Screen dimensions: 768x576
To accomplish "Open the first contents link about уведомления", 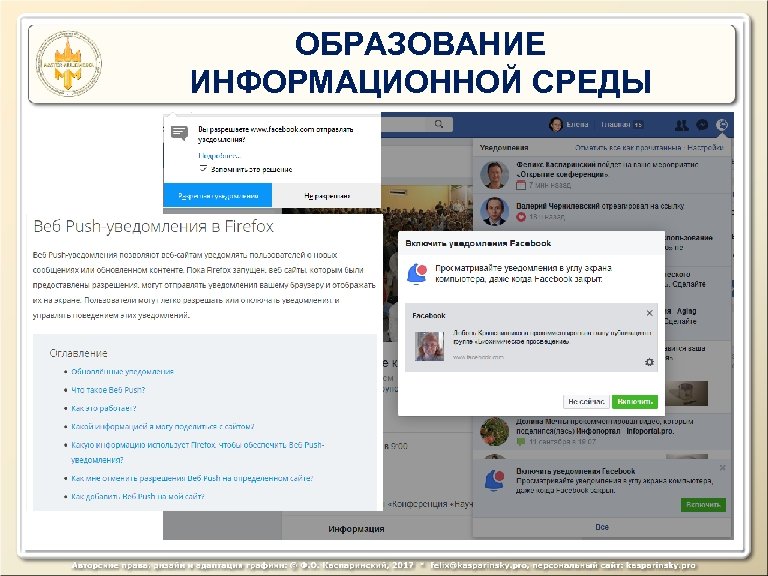I will click(122, 371).
